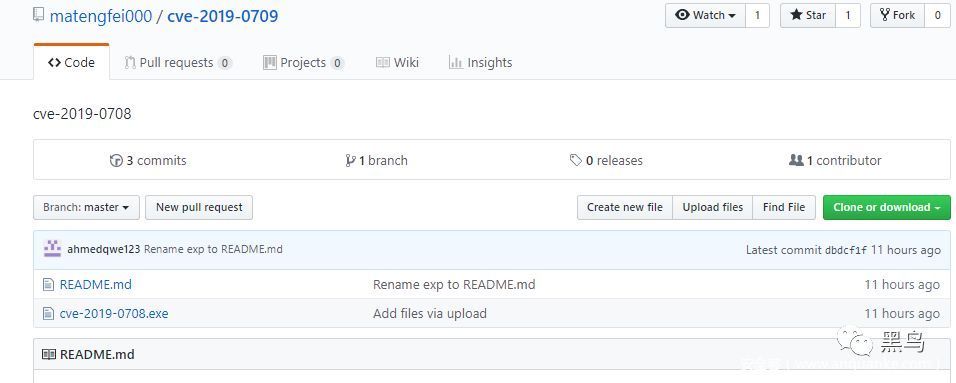View the 1 branch list
This screenshot has width=956, height=383.
point(376,160)
